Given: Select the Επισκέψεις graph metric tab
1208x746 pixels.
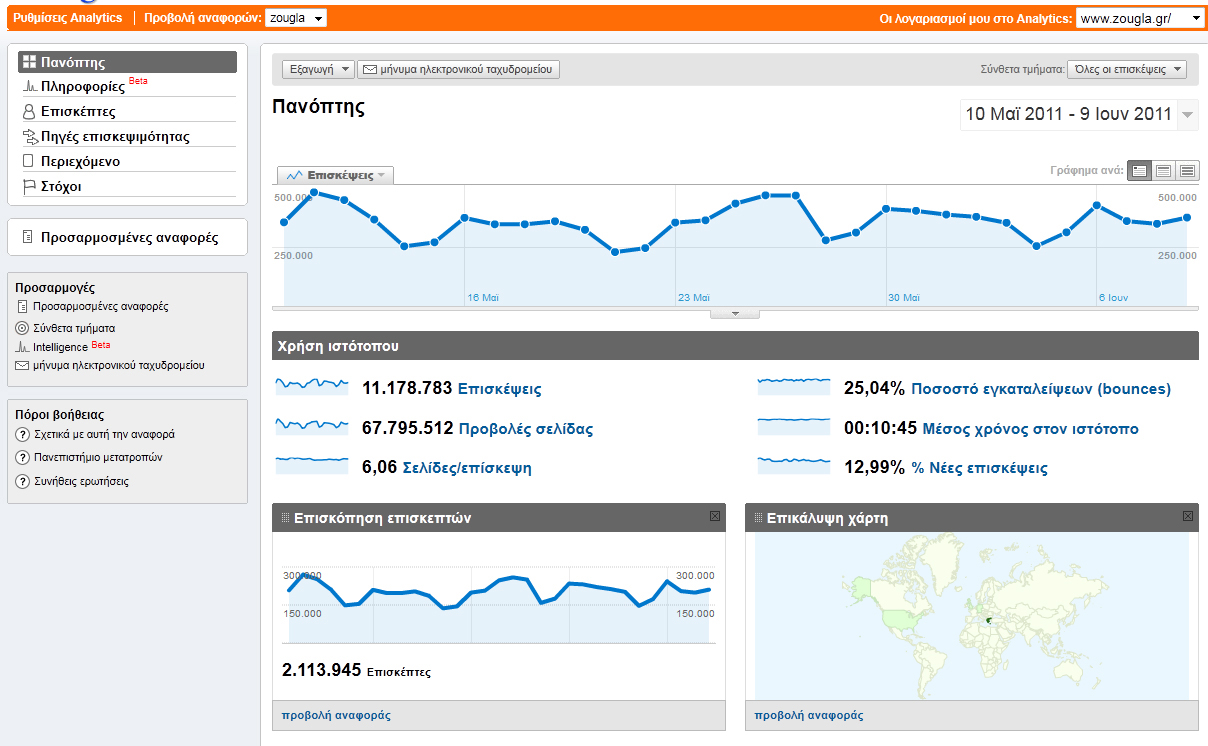Looking at the screenshot, I should (x=335, y=175).
